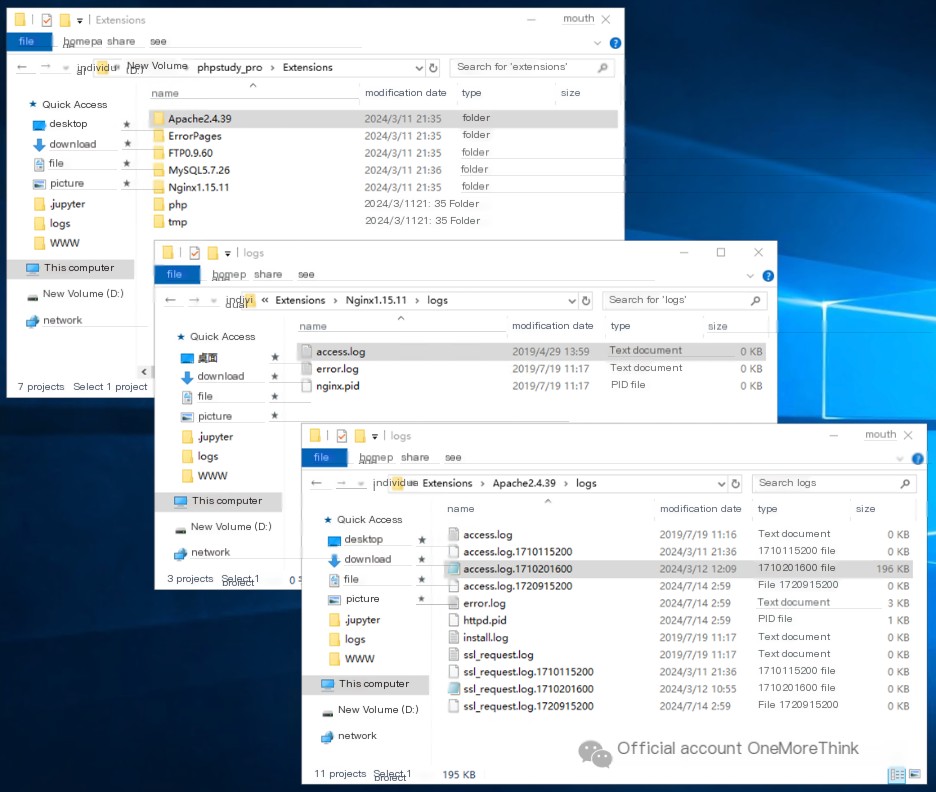Click the search magnifier in Nginx logs window

point(756,300)
